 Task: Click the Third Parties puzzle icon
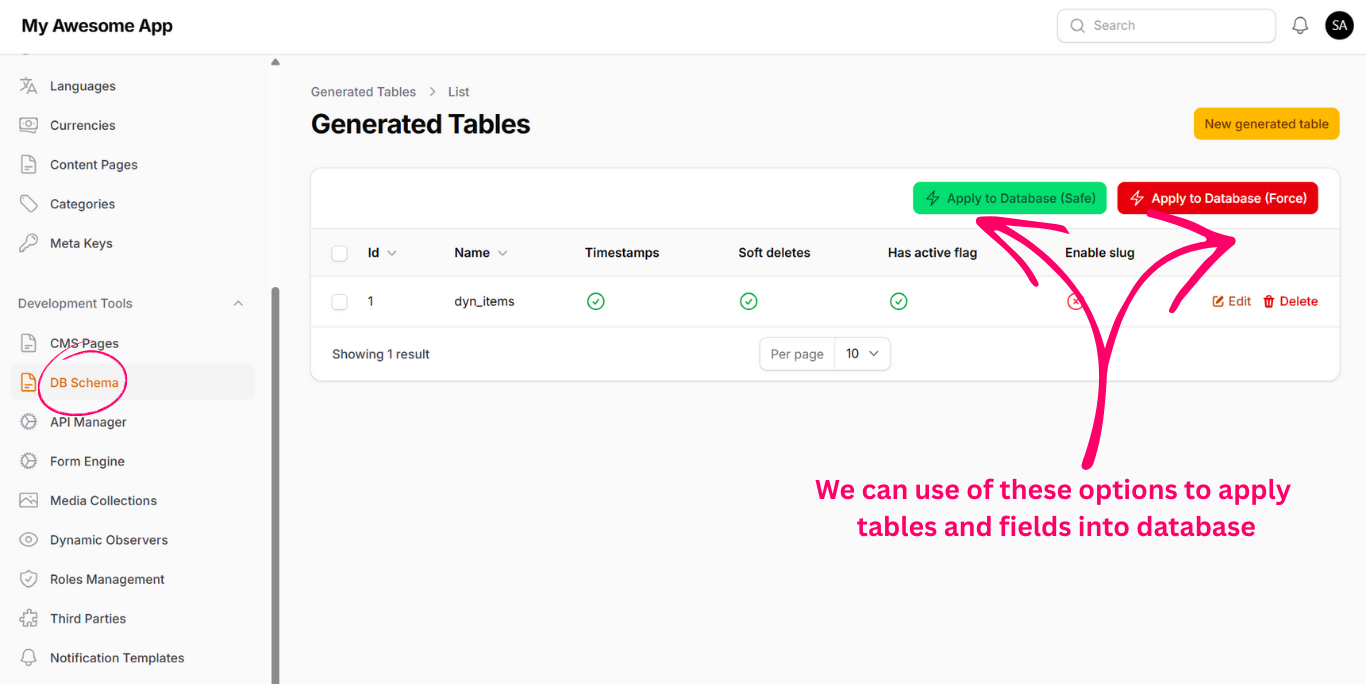tap(29, 619)
